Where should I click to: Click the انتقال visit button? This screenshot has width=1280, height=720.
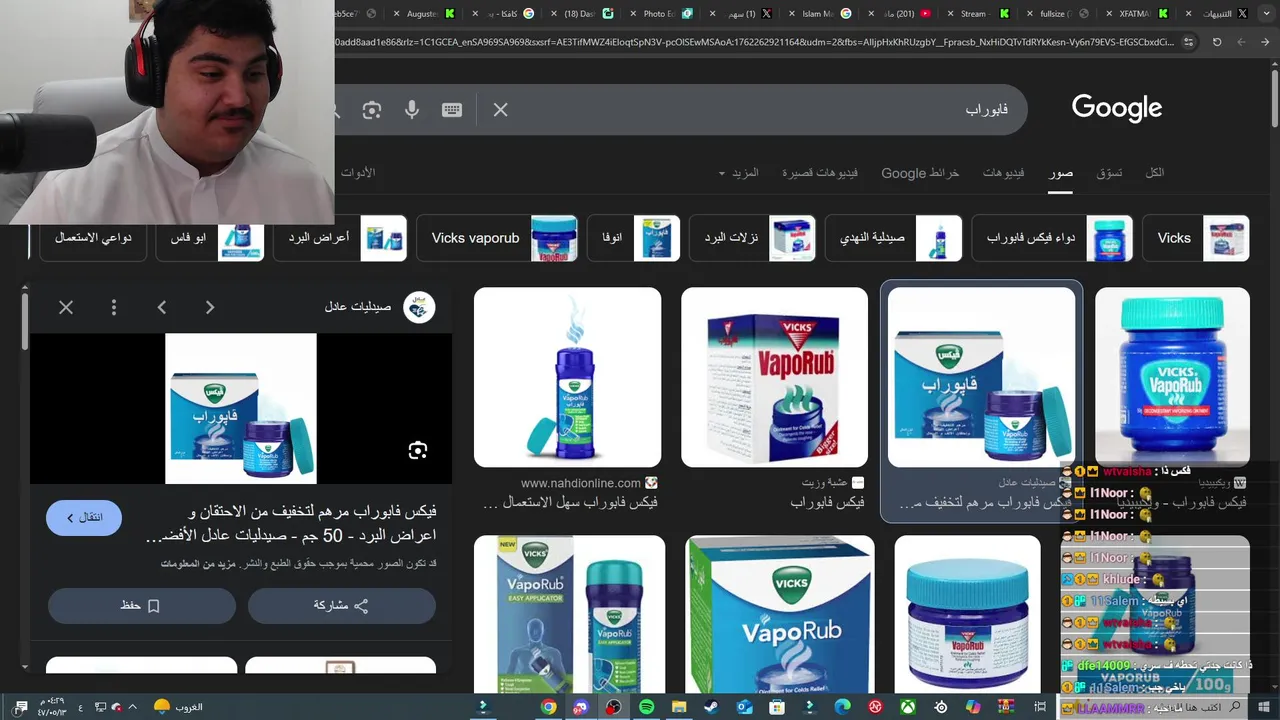(x=84, y=517)
